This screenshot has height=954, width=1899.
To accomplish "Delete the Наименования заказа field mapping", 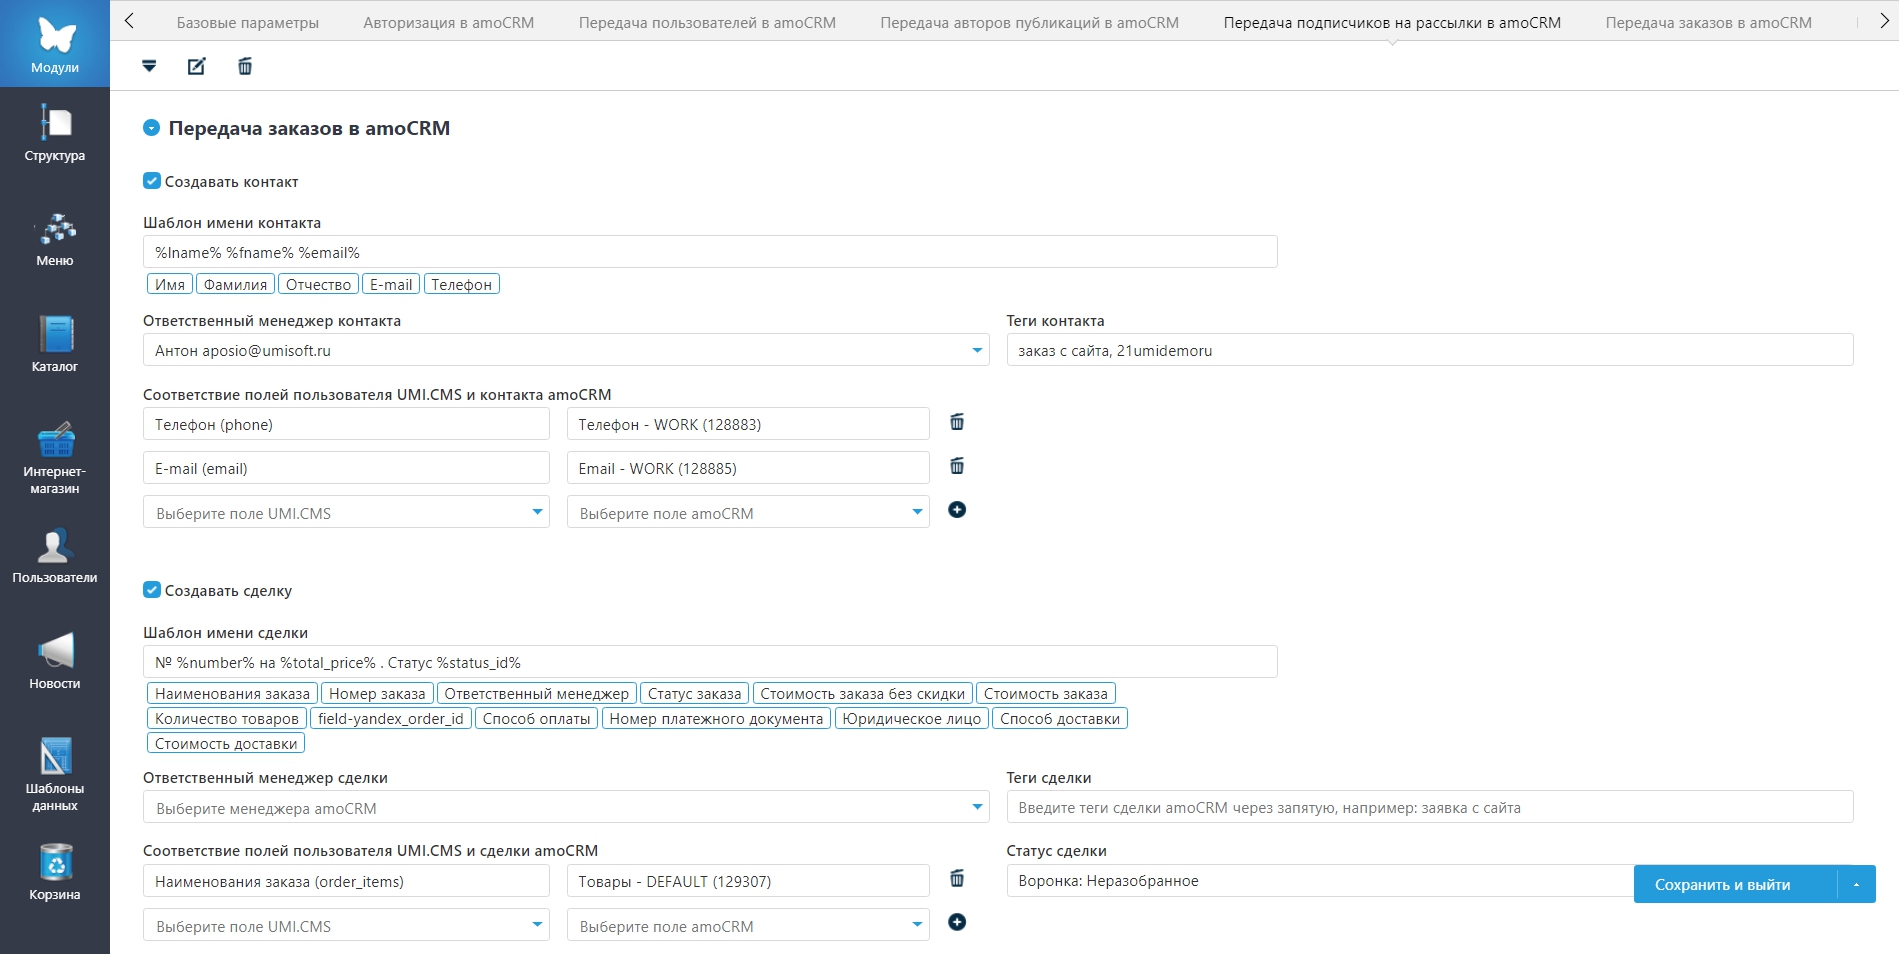I will pyautogui.click(x=957, y=878).
